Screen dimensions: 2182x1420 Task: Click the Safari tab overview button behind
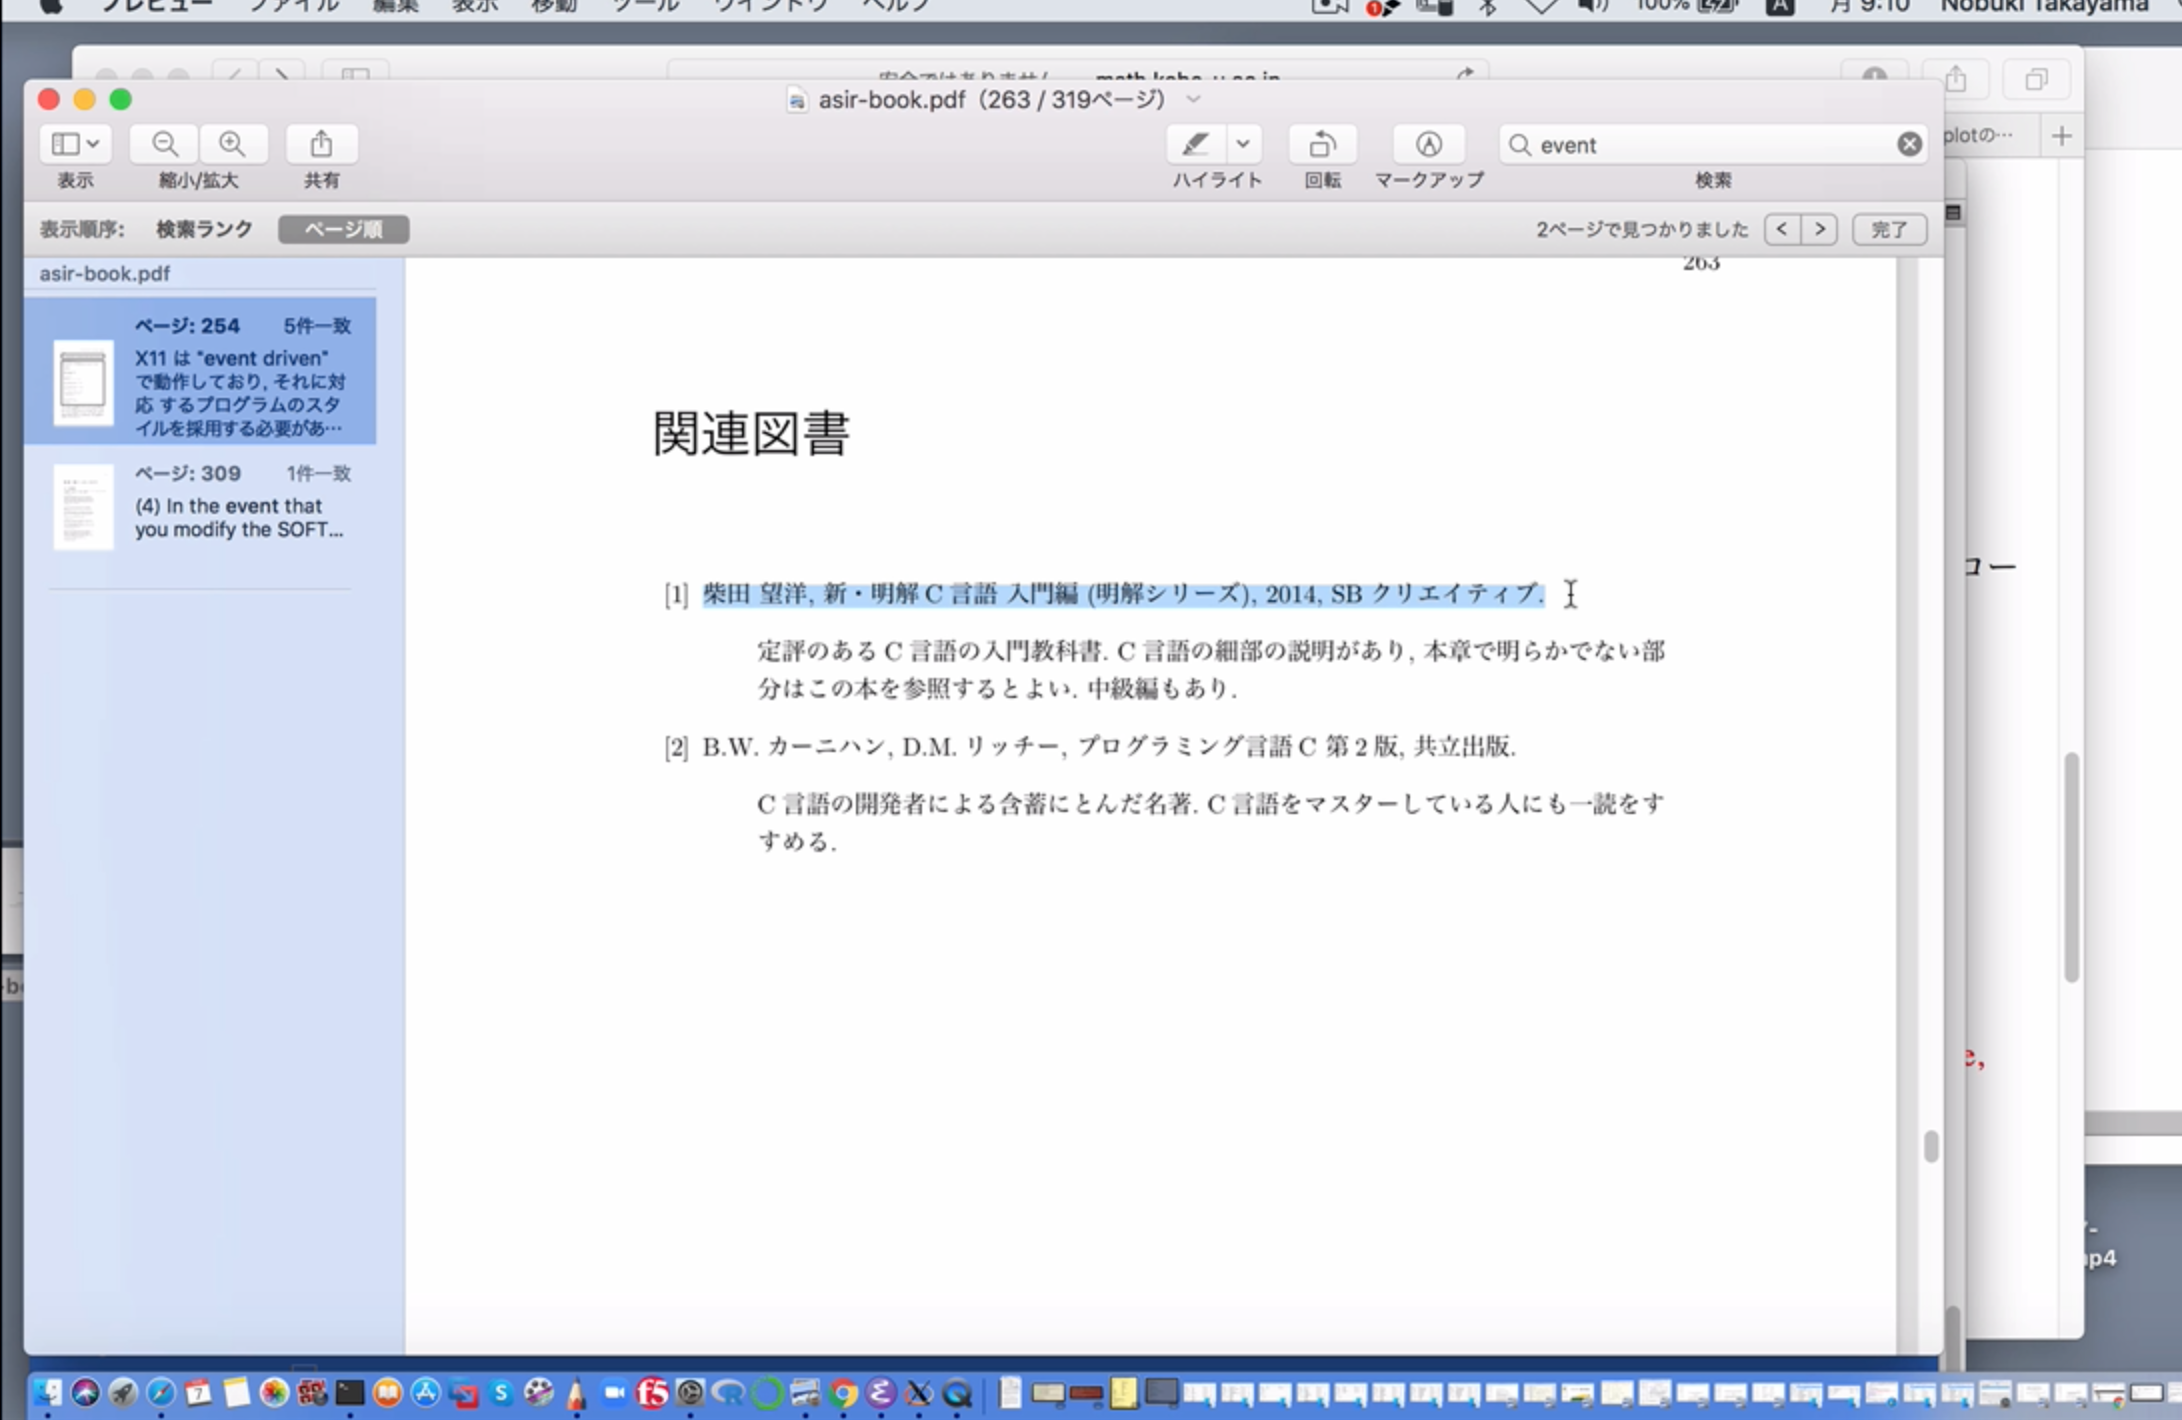pos(2035,79)
